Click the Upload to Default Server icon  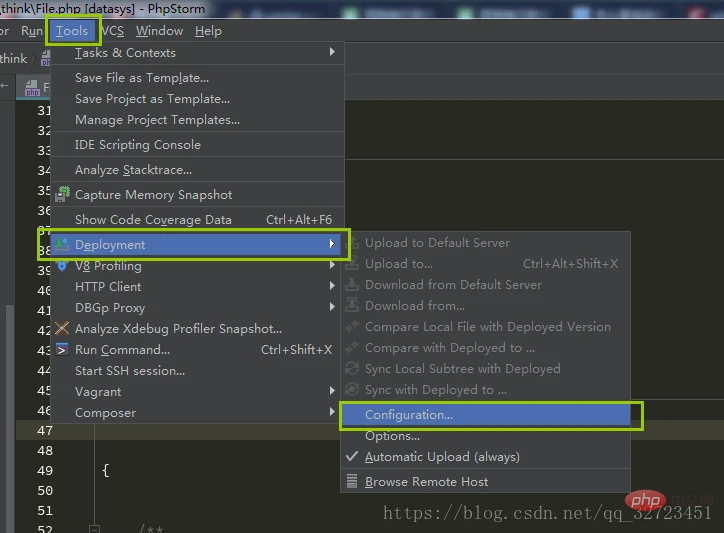(351, 243)
